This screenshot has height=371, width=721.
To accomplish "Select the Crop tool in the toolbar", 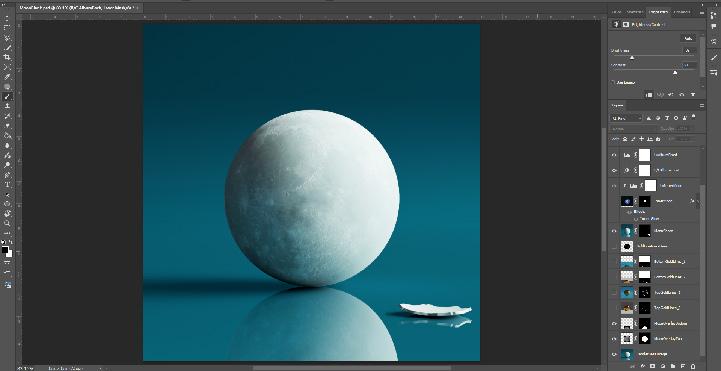I will [x=7, y=57].
